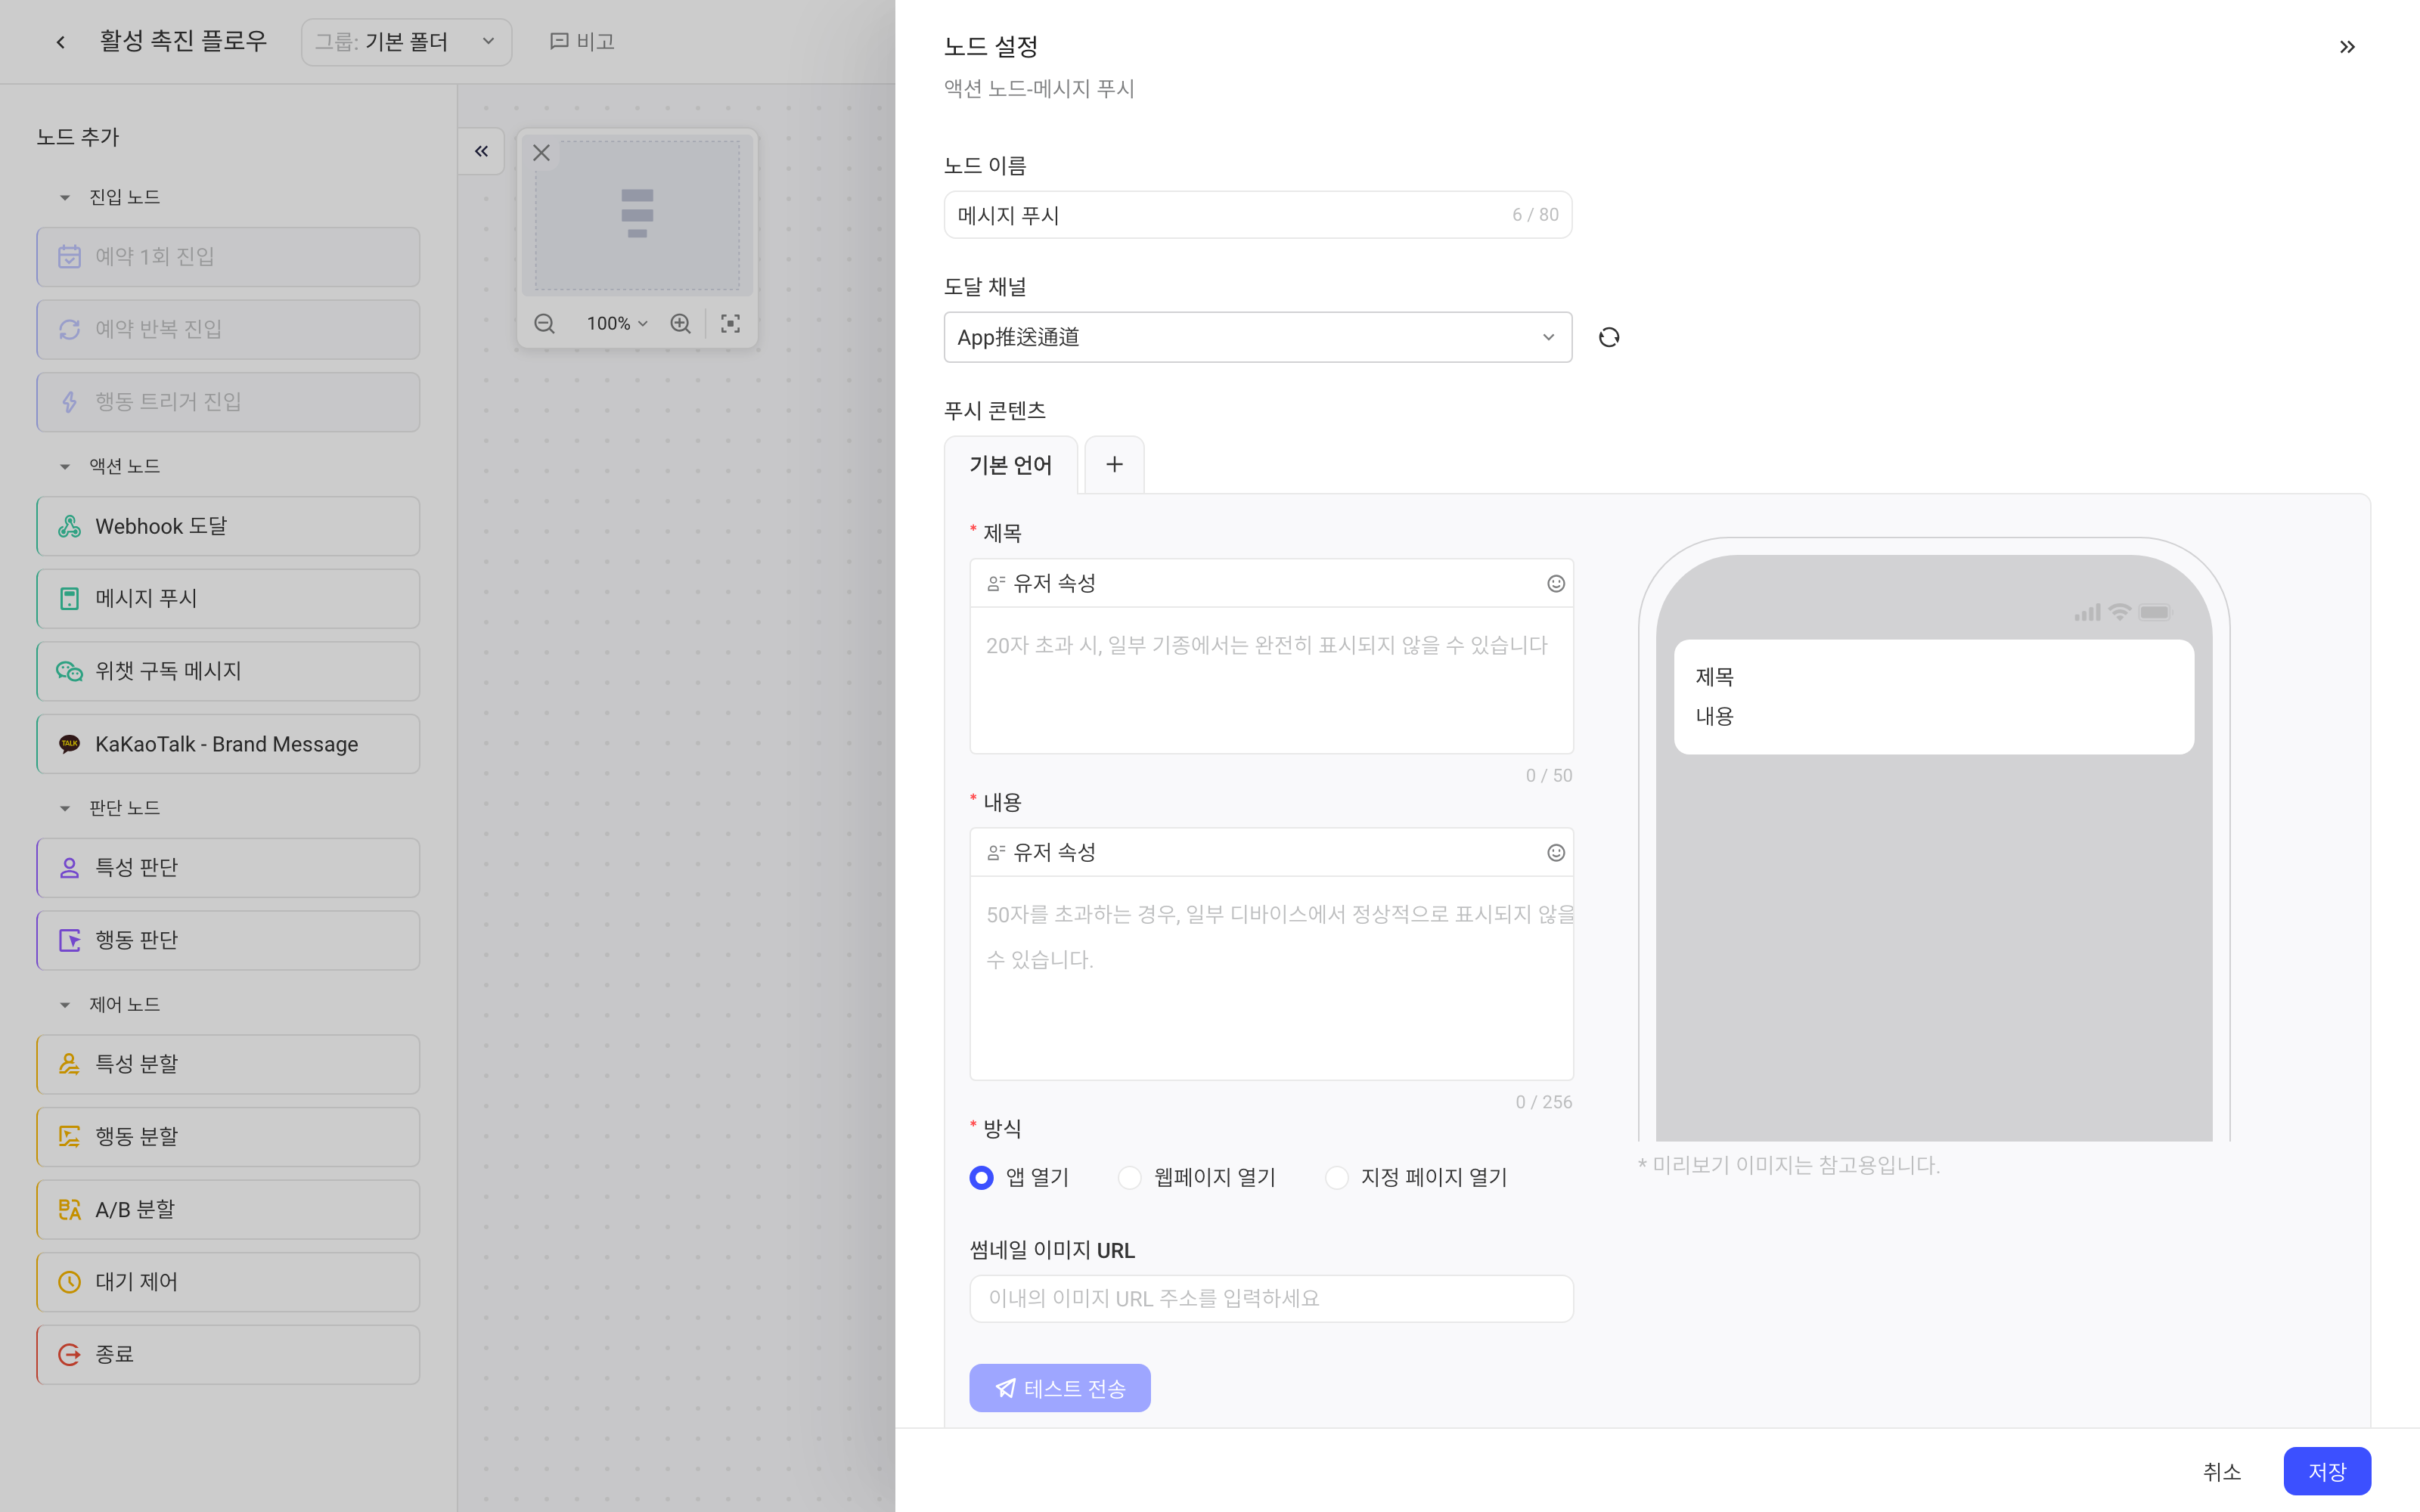Add KaKaoTalk - Brand Message node
Viewport: 2420px width, 1512px height.
click(x=228, y=744)
